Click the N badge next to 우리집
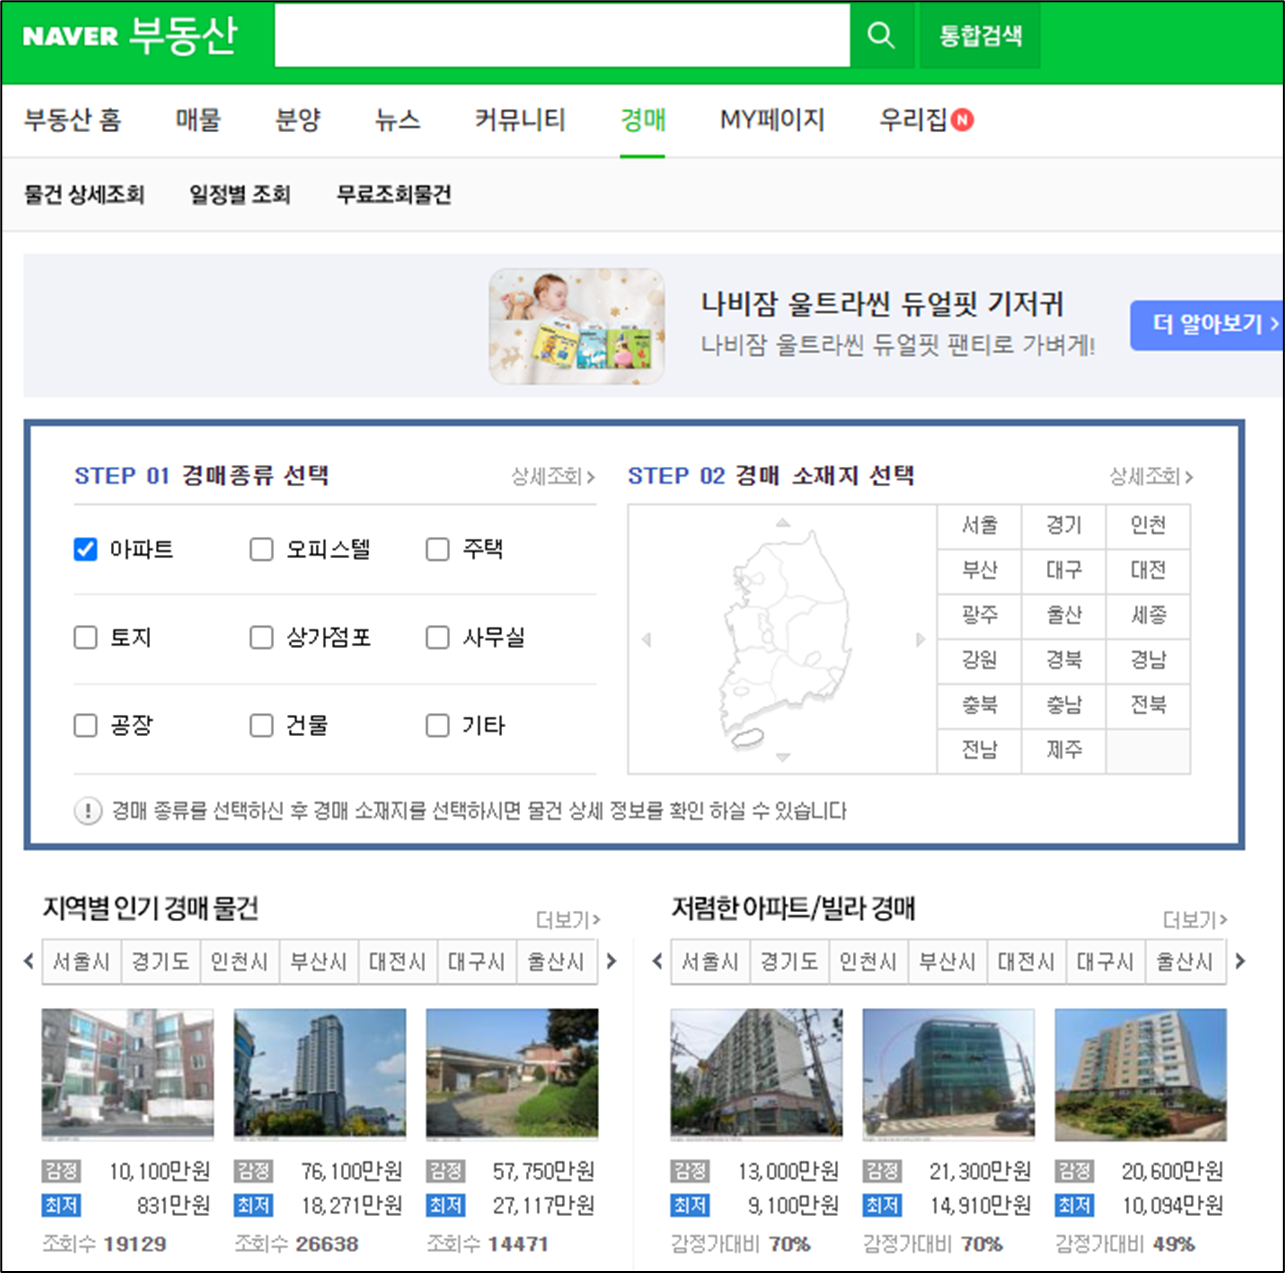The height and width of the screenshot is (1273, 1285). point(961,120)
